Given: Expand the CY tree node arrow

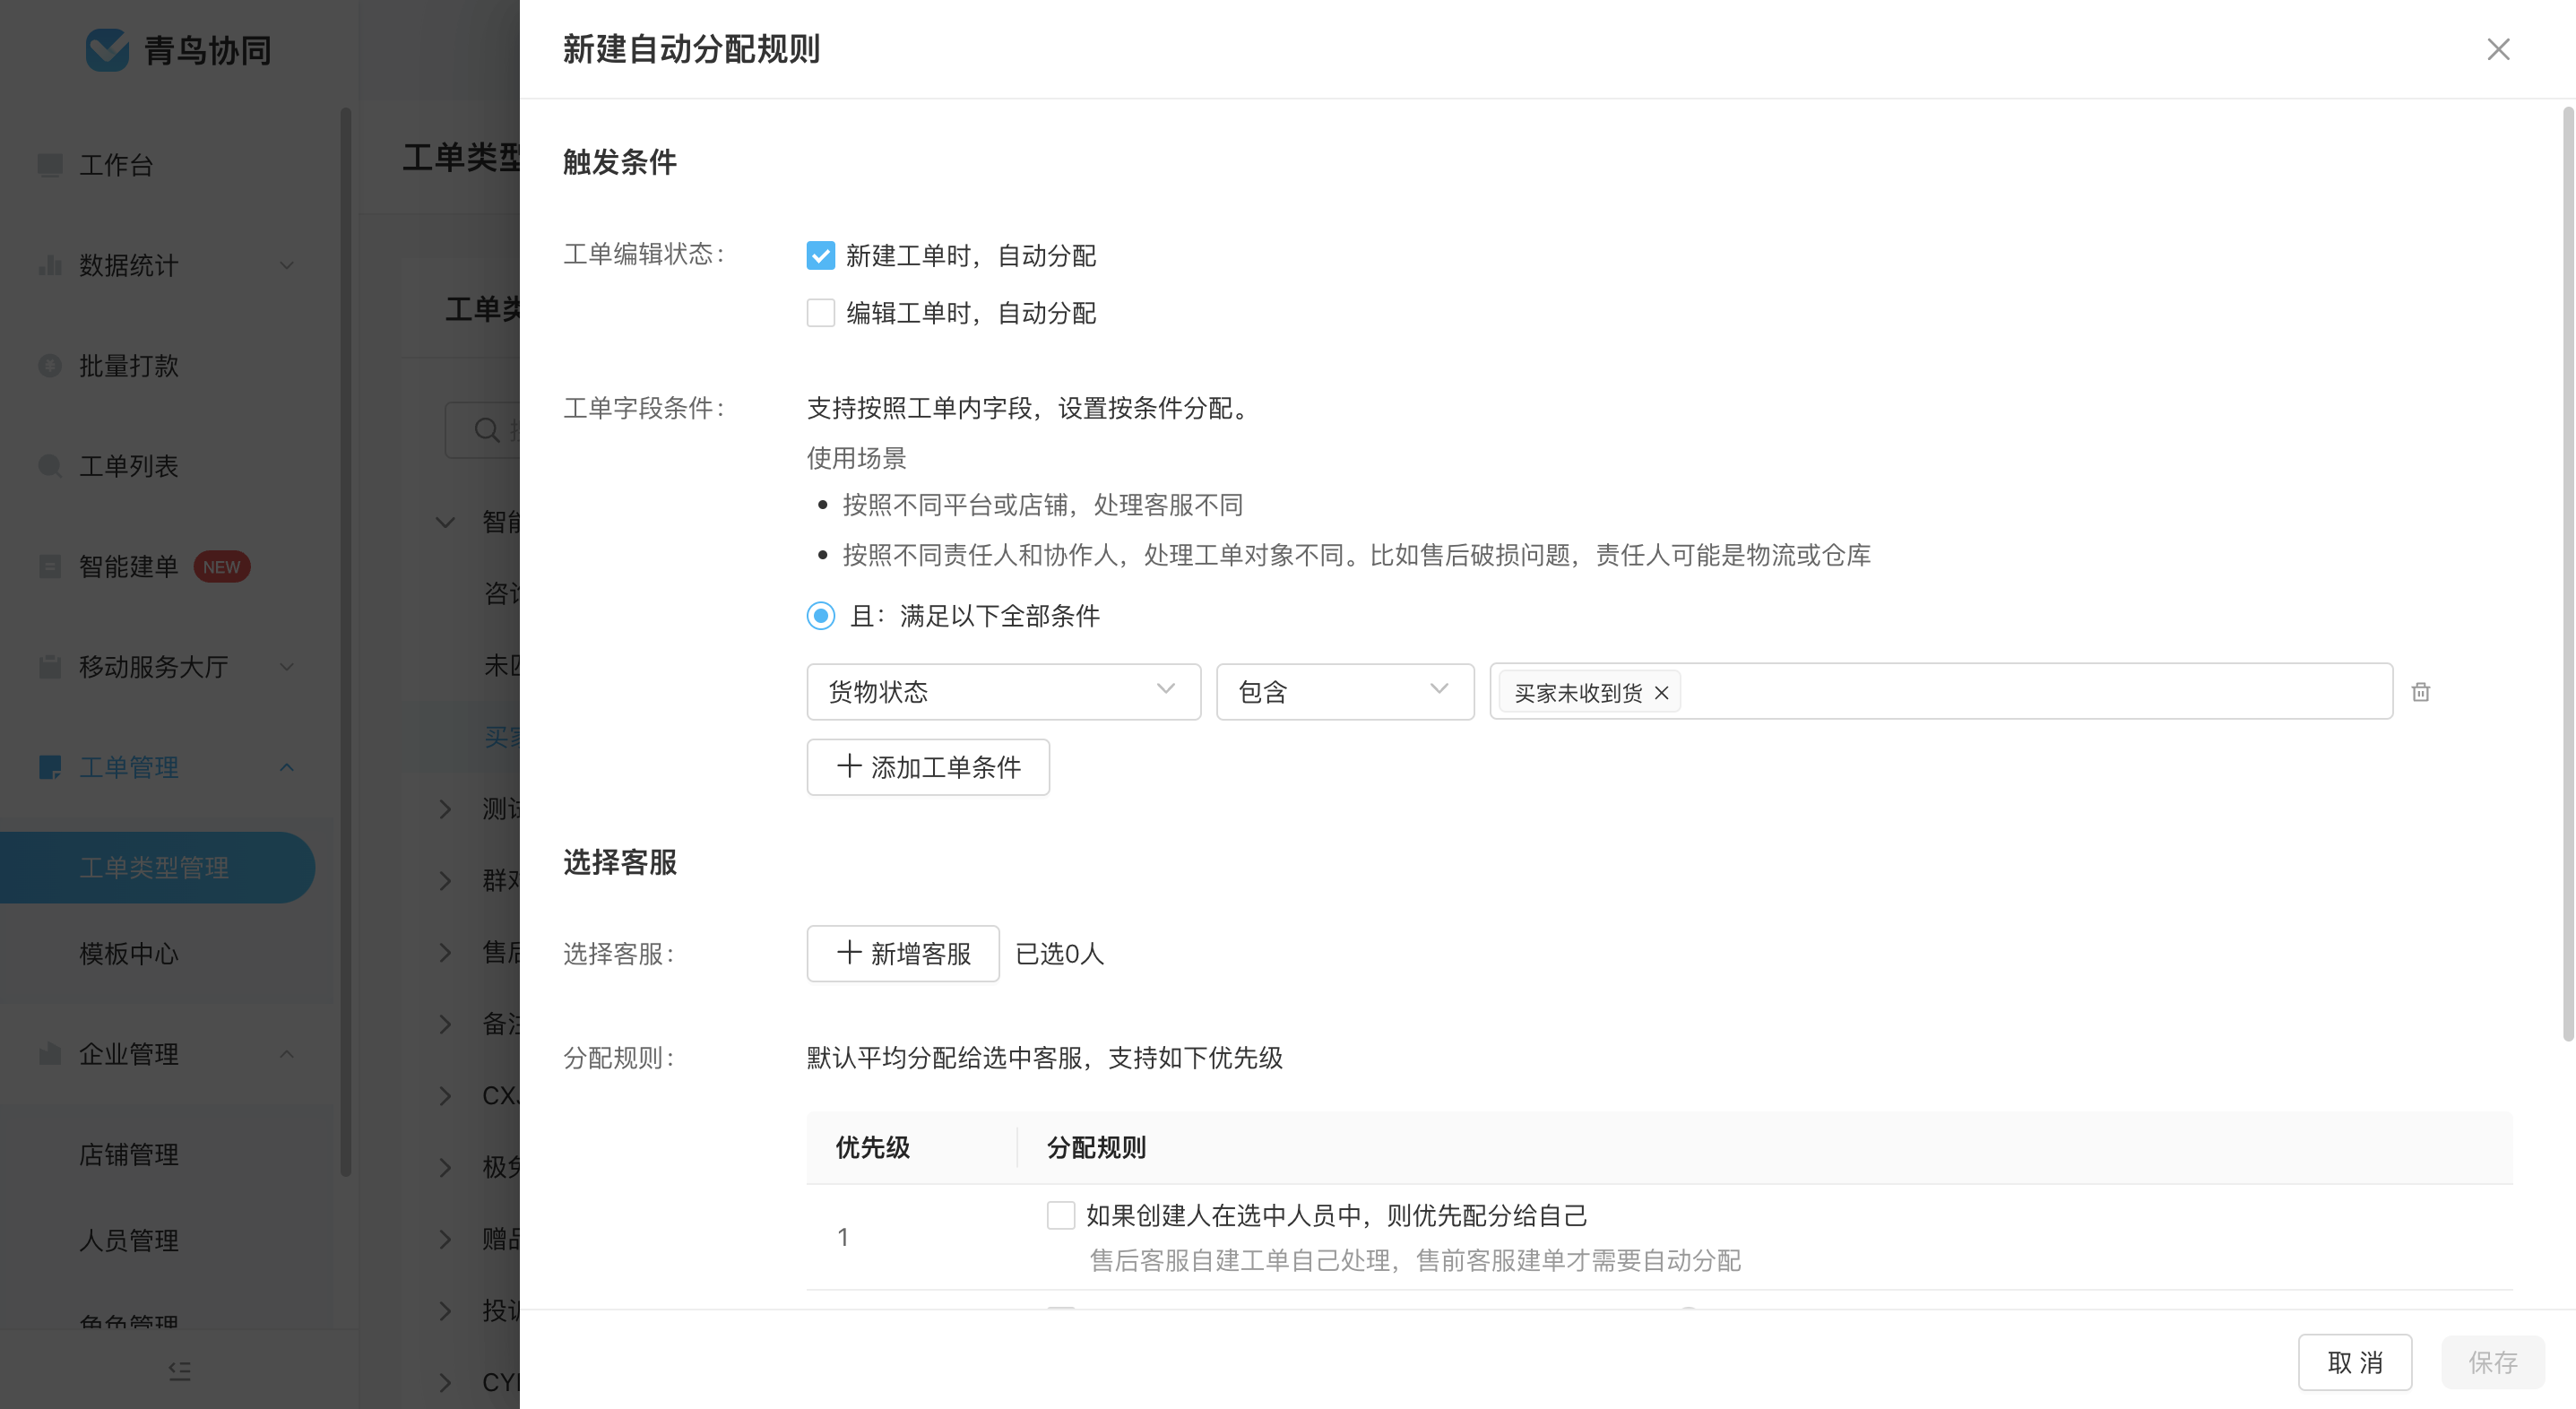Looking at the screenshot, I should 445,1382.
